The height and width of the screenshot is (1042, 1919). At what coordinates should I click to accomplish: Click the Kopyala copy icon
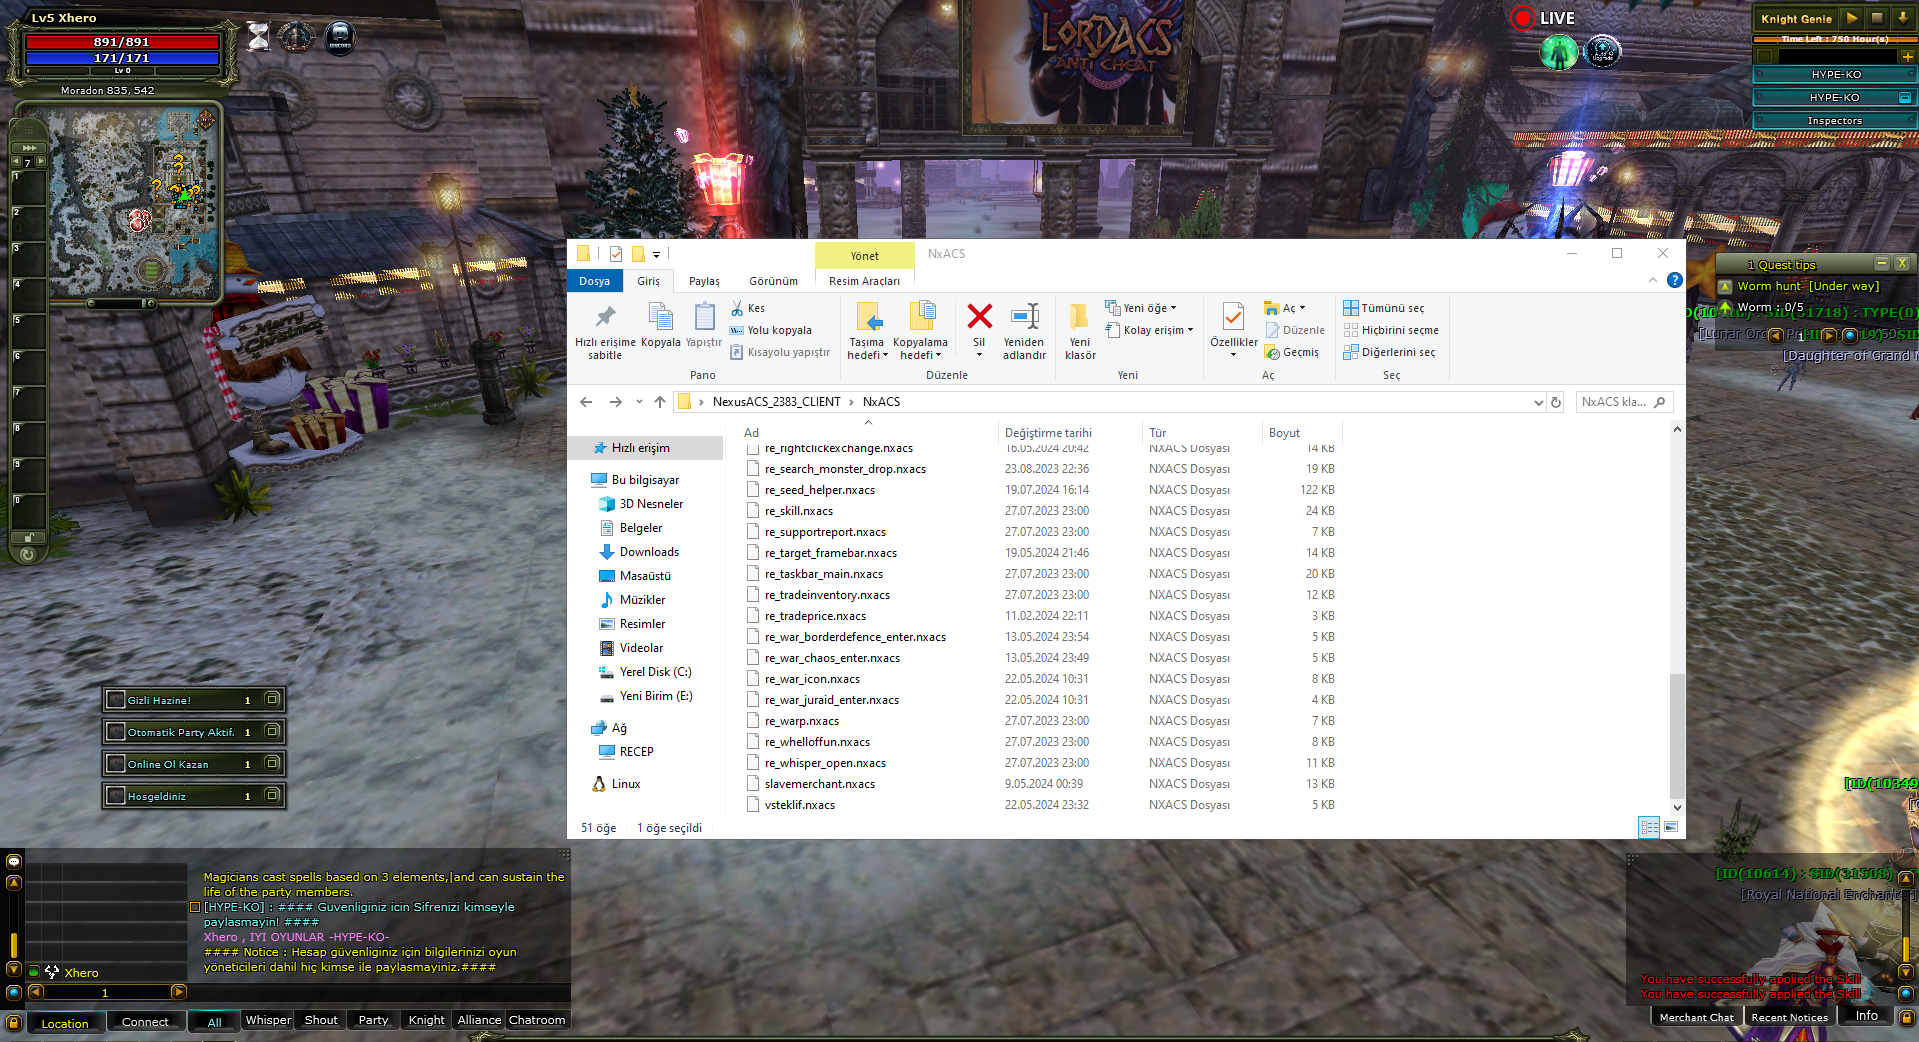pos(660,316)
